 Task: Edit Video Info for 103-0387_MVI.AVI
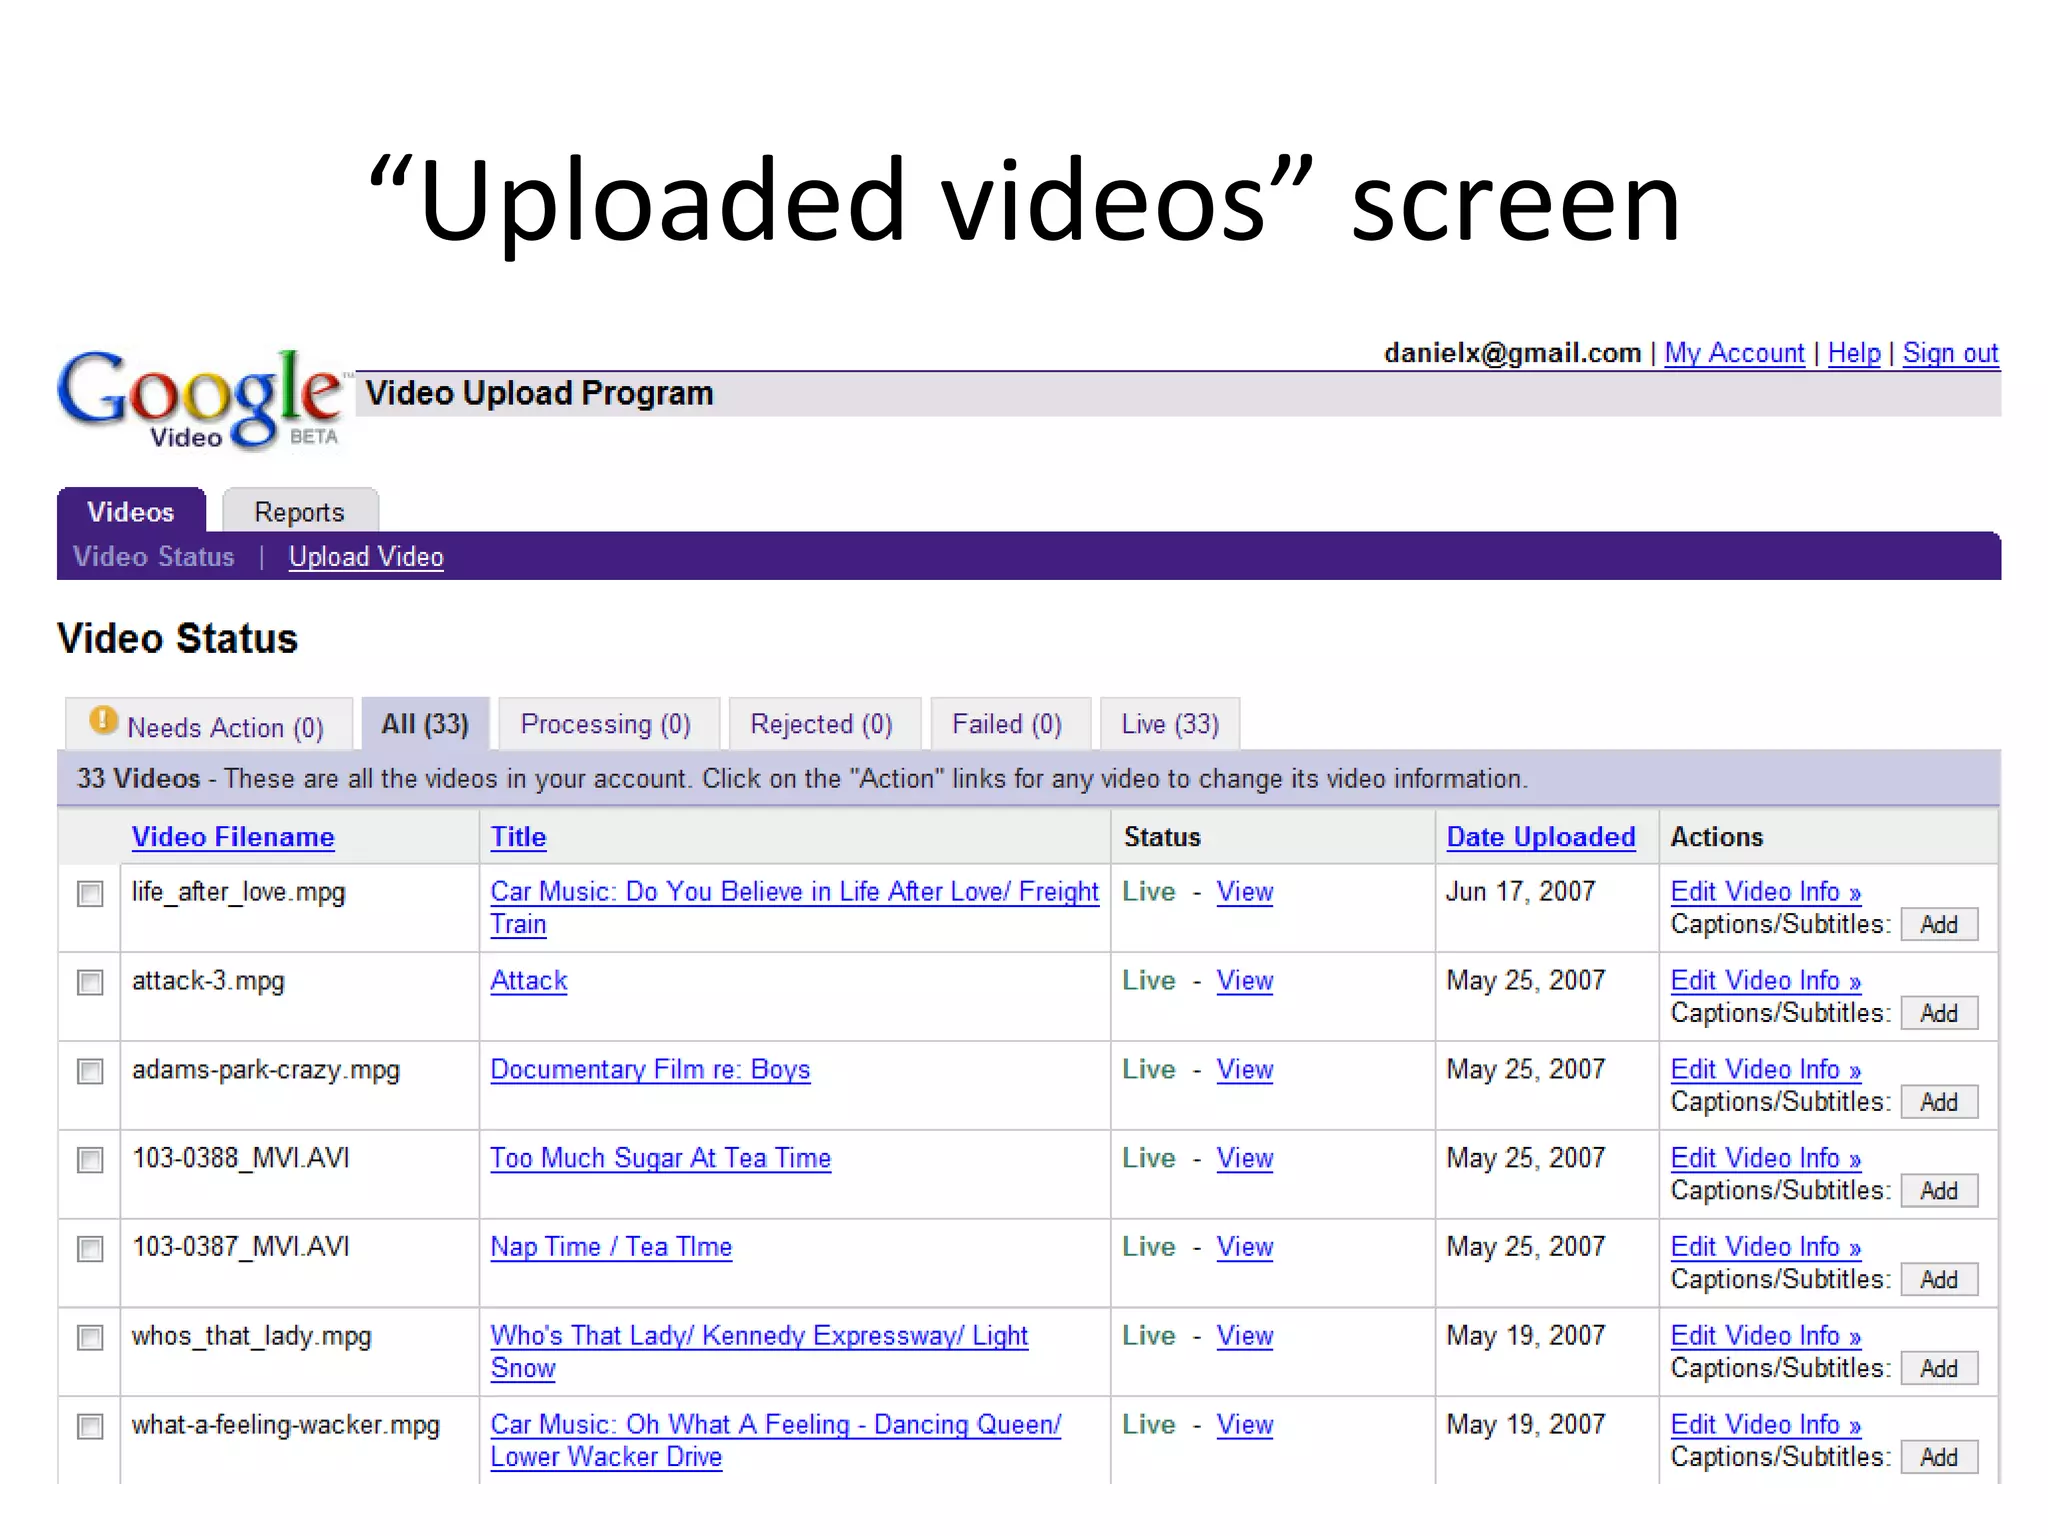point(1766,1247)
